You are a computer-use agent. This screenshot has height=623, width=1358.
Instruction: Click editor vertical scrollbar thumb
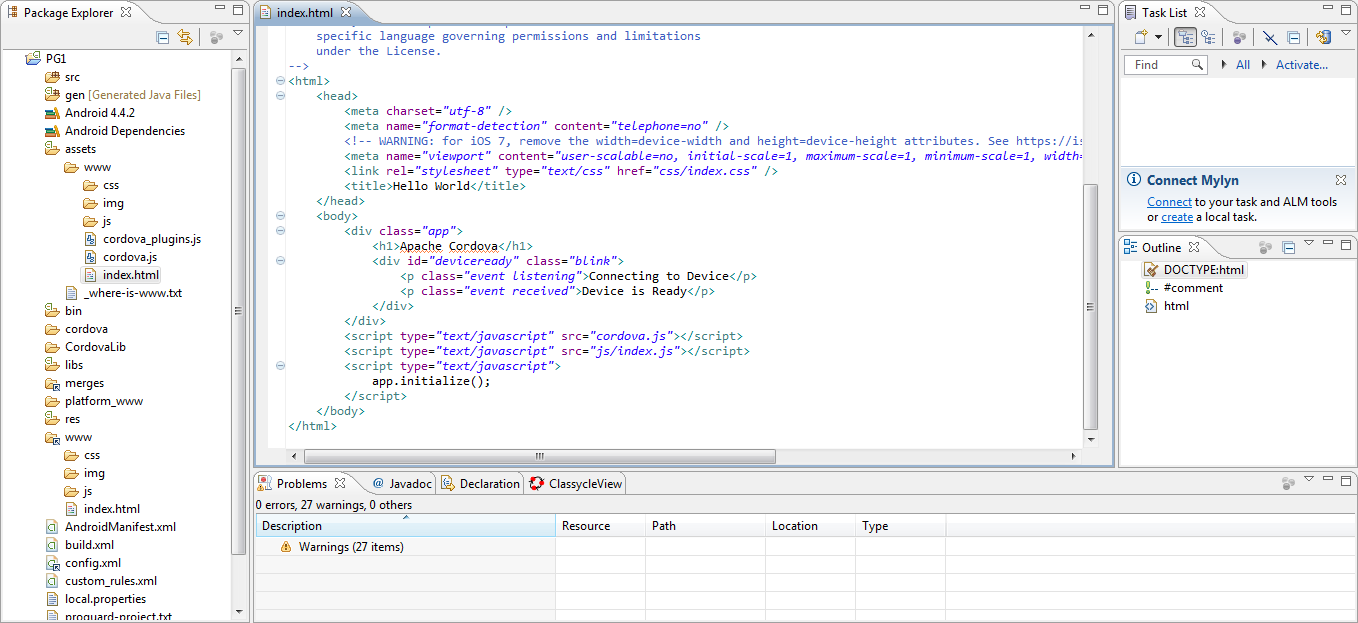click(1091, 306)
